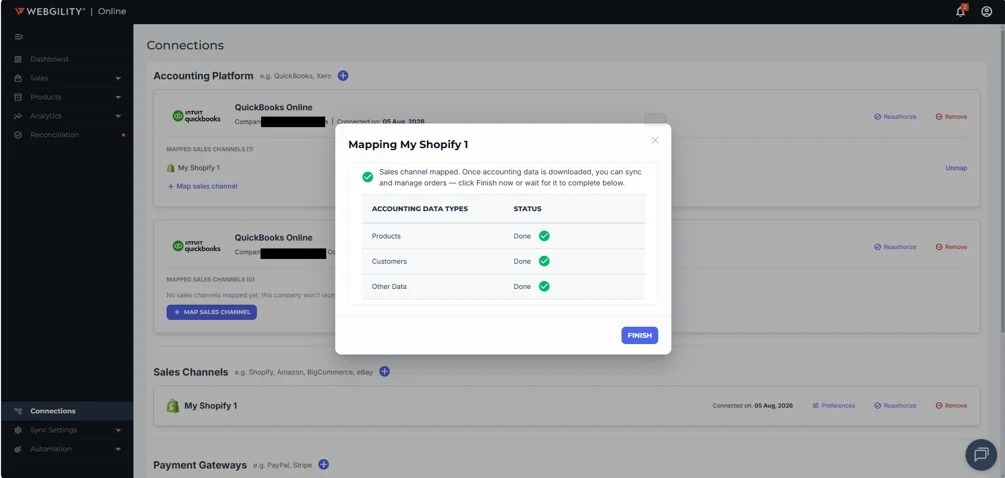The width and height of the screenshot is (1005, 478).
Task: Click the sales channel mapped success icon
Action: [x=367, y=177]
